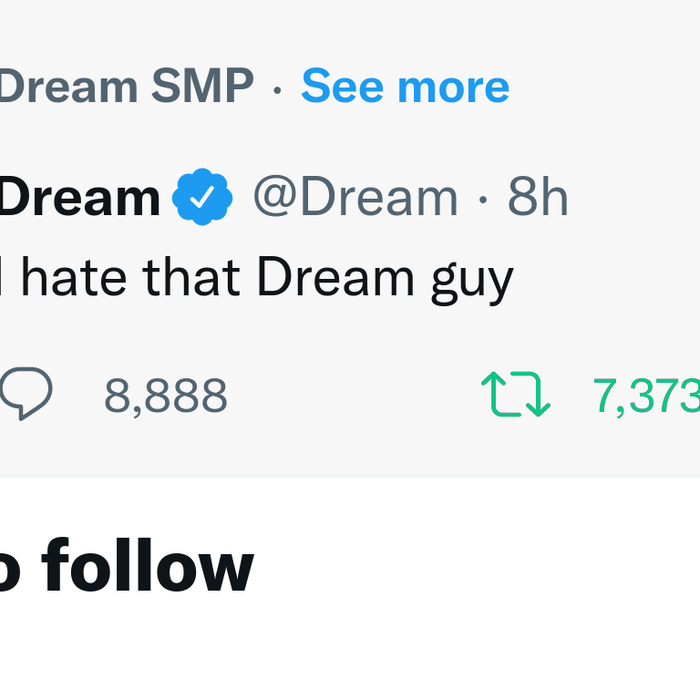Open profile via bold "Dream" display name

tap(80, 198)
